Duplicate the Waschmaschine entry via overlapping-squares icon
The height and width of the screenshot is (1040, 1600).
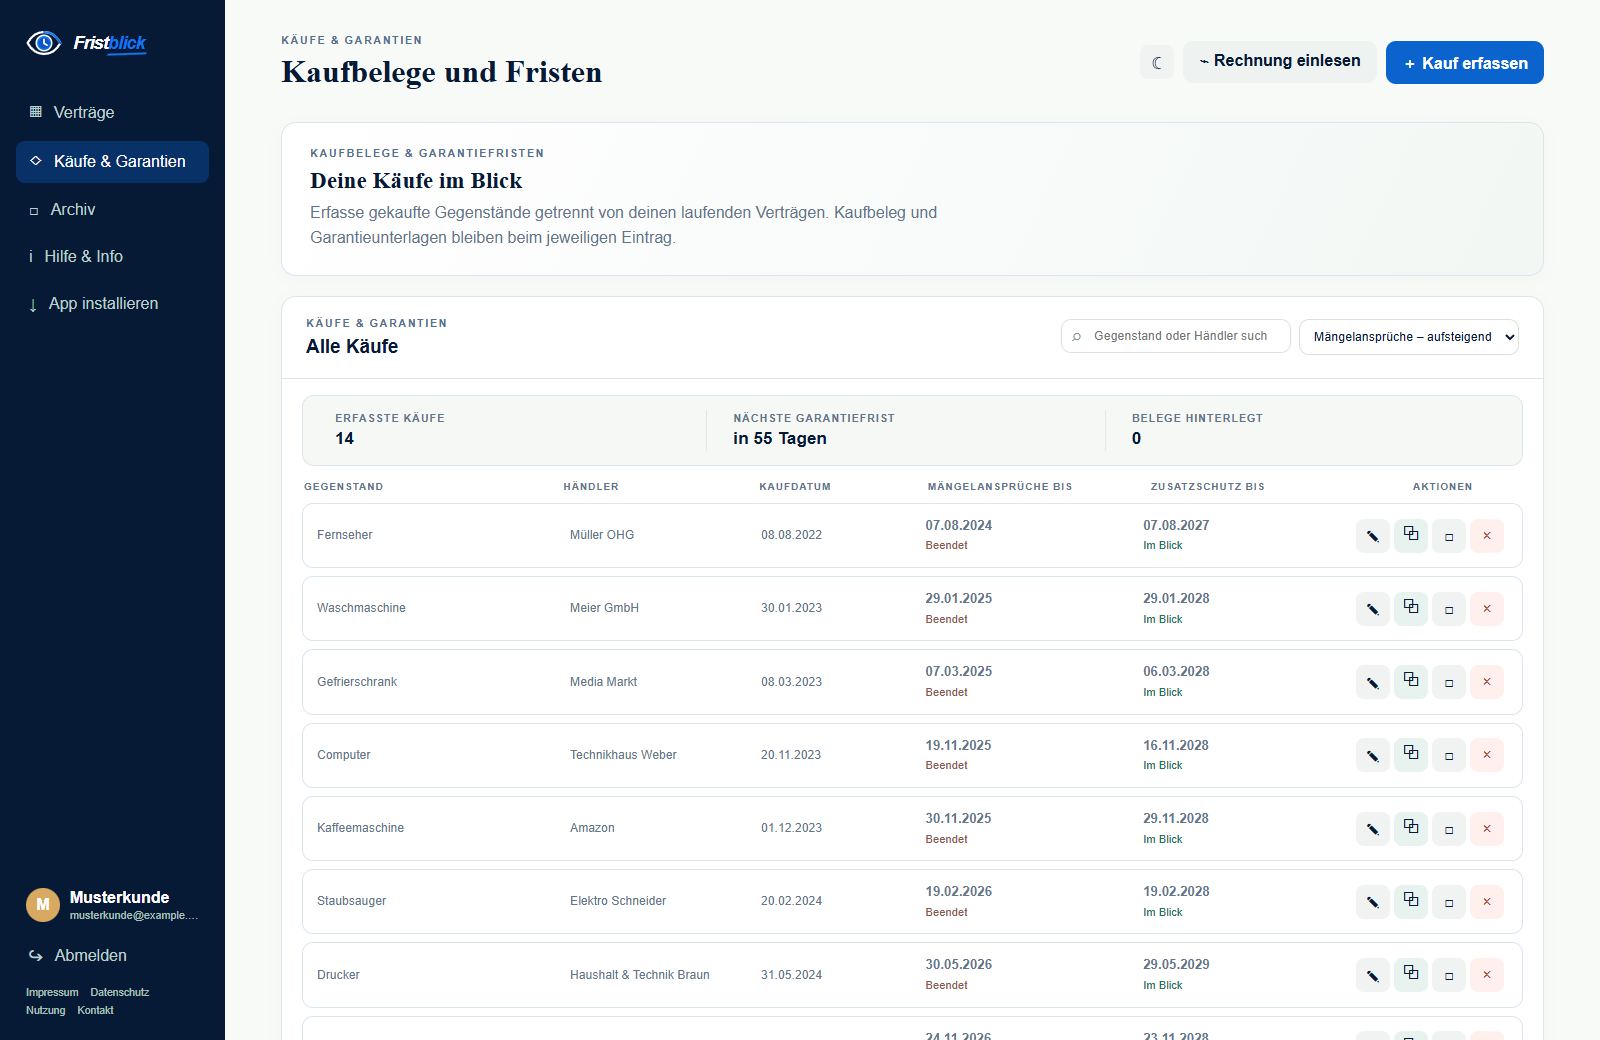tap(1411, 609)
